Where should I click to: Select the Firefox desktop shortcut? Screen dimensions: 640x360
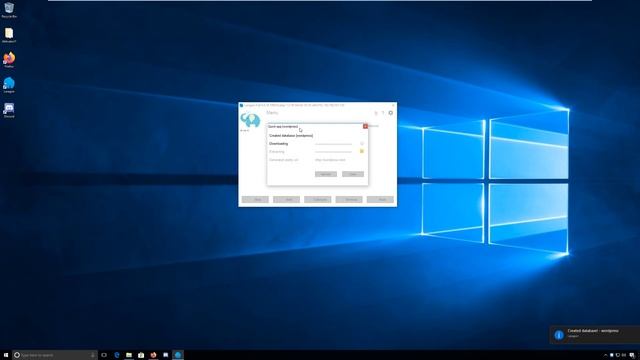9,60
